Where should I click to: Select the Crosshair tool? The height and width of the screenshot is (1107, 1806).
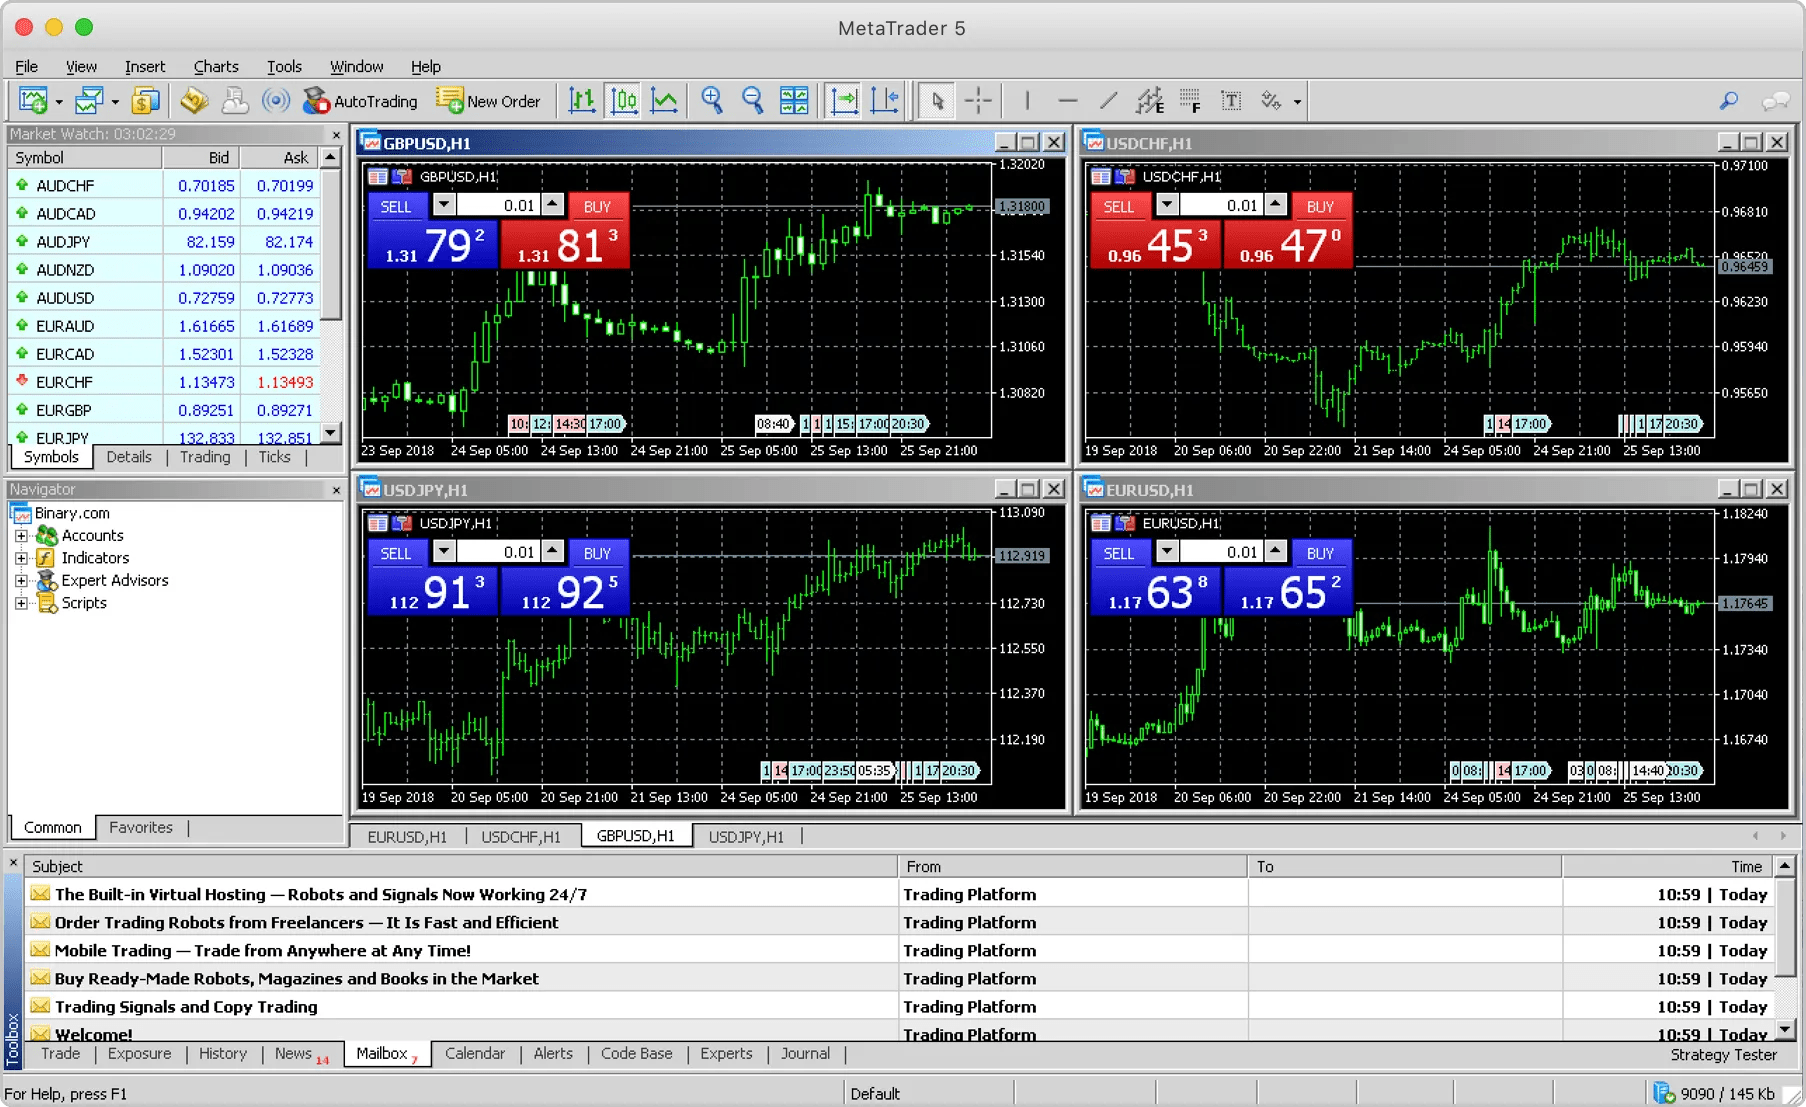point(978,101)
